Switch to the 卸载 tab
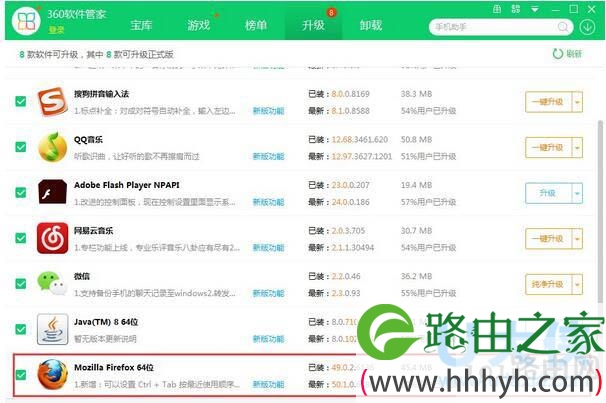 click(371, 26)
